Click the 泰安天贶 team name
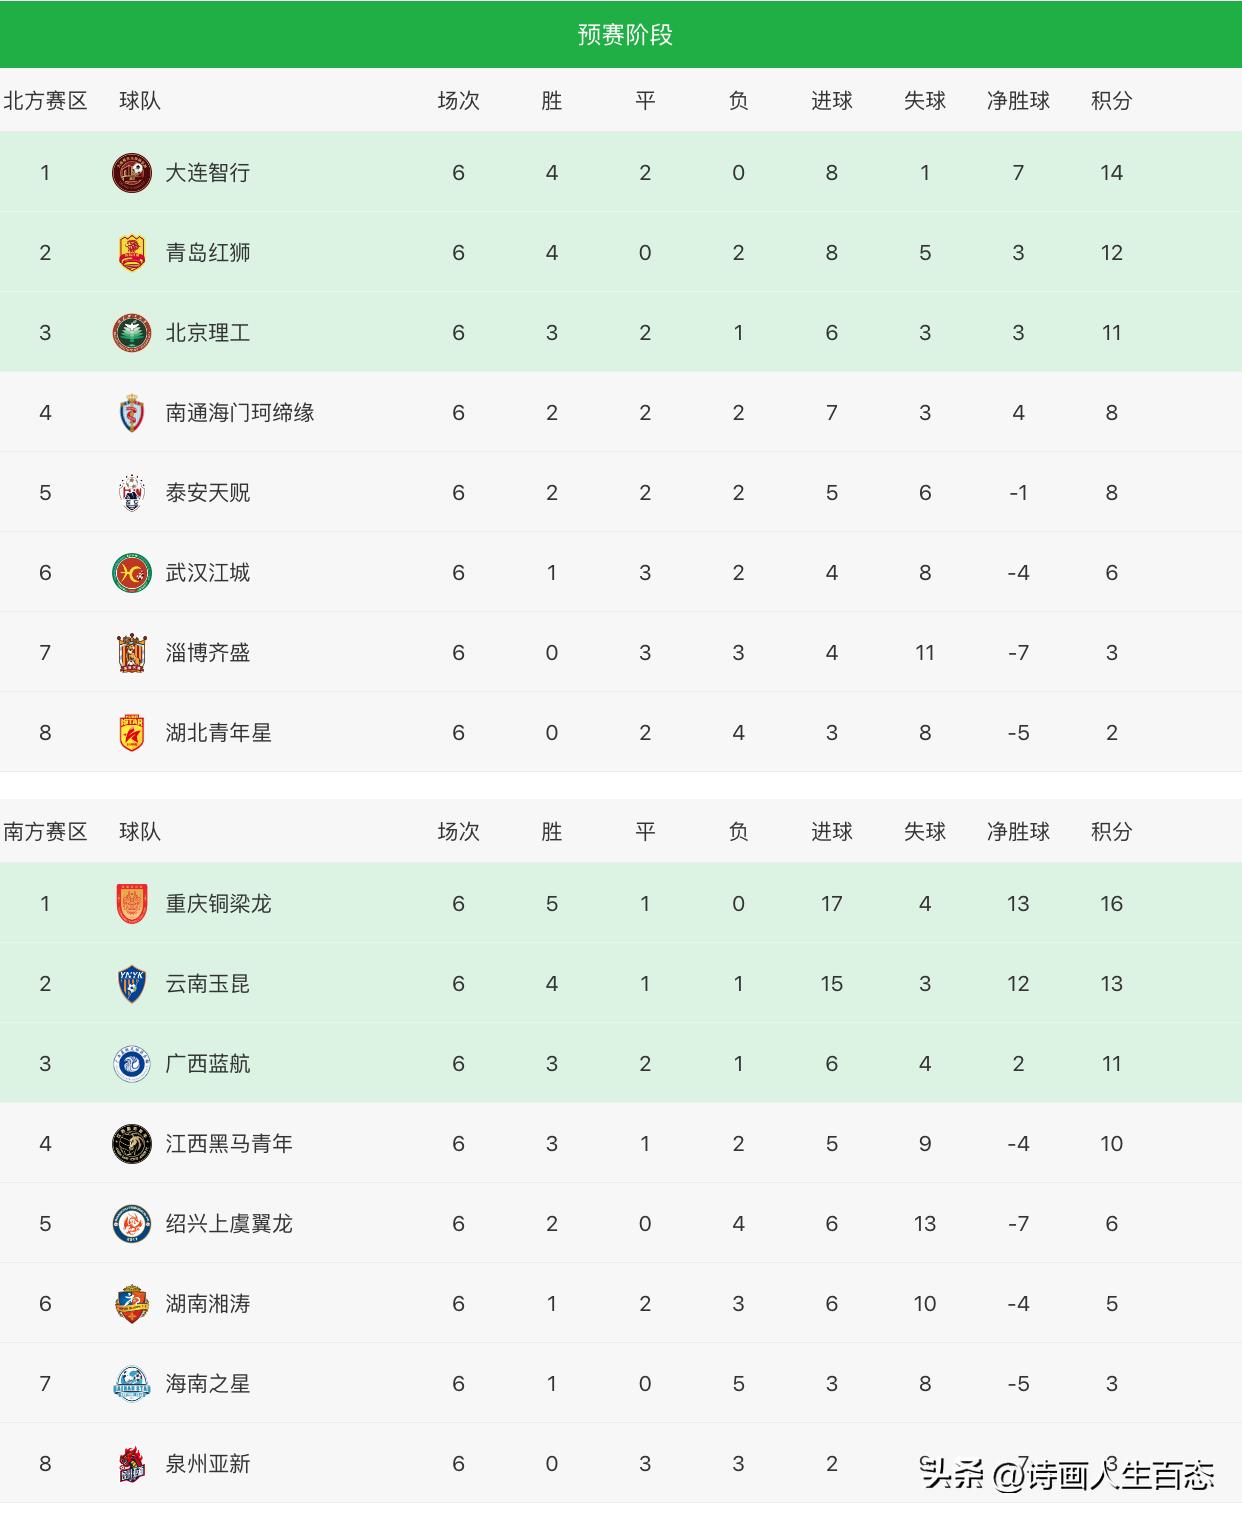1242x1518 pixels. (208, 493)
